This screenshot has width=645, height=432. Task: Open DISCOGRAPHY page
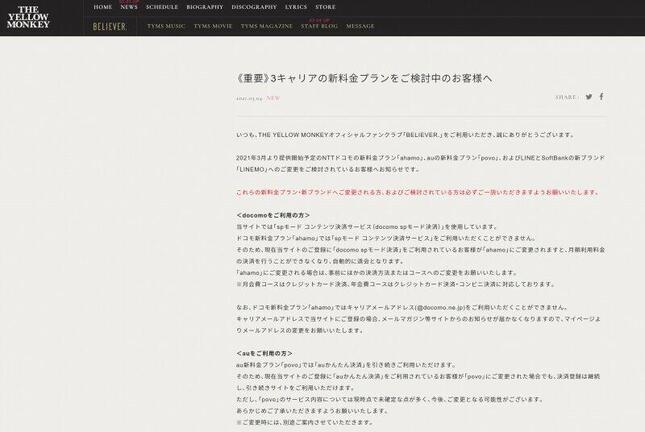click(x=254, y=7)
